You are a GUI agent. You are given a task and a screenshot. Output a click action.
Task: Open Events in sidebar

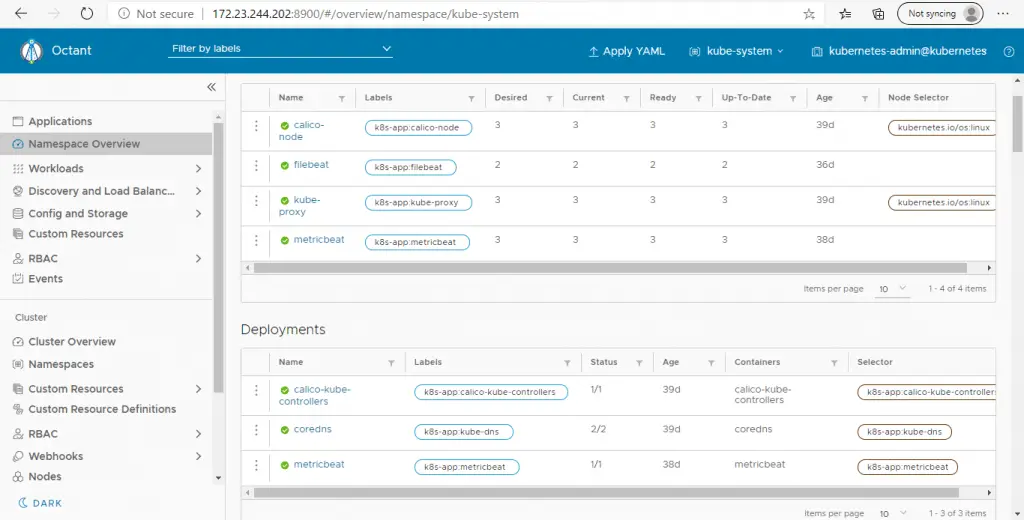click(x=45, y=279)
